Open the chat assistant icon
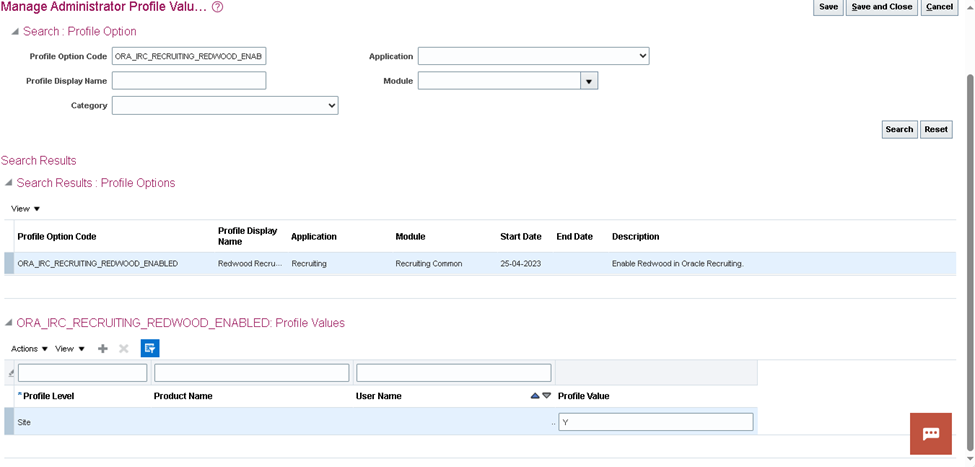Screen dimensions: 975x467 pos(930,433)
